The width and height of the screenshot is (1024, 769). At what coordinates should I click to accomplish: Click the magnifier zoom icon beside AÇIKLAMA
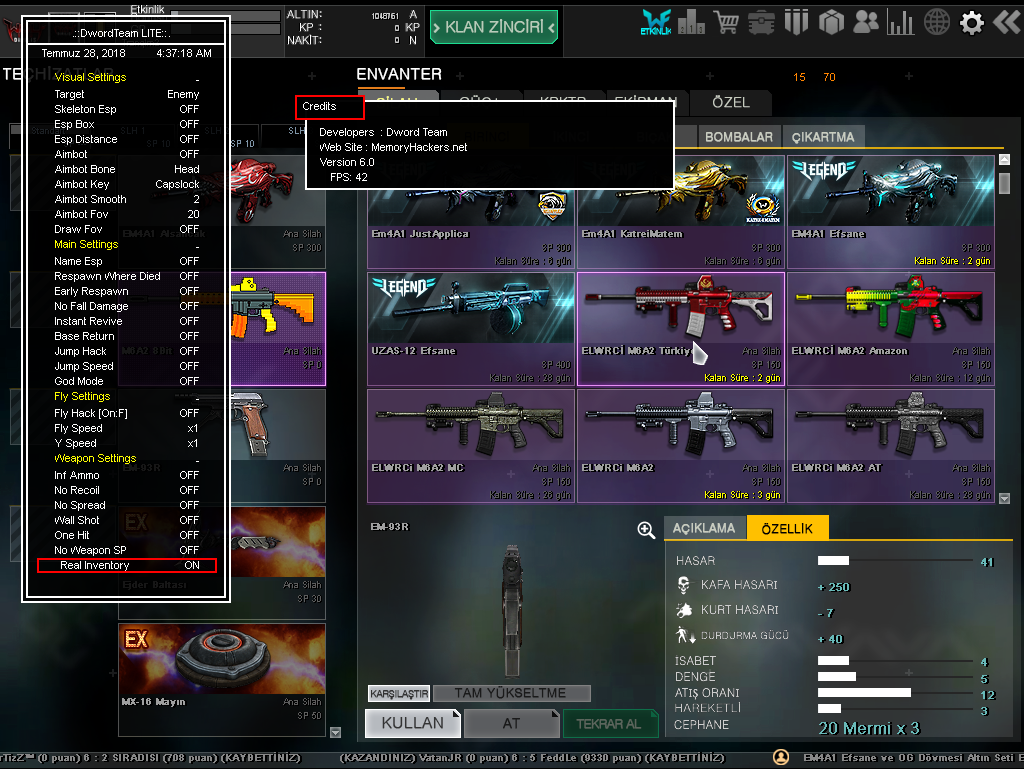pos(646,529)
